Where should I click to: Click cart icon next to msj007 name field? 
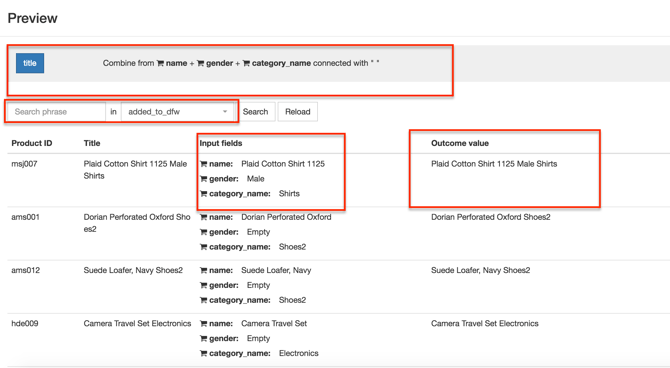(x=203, y=164)
